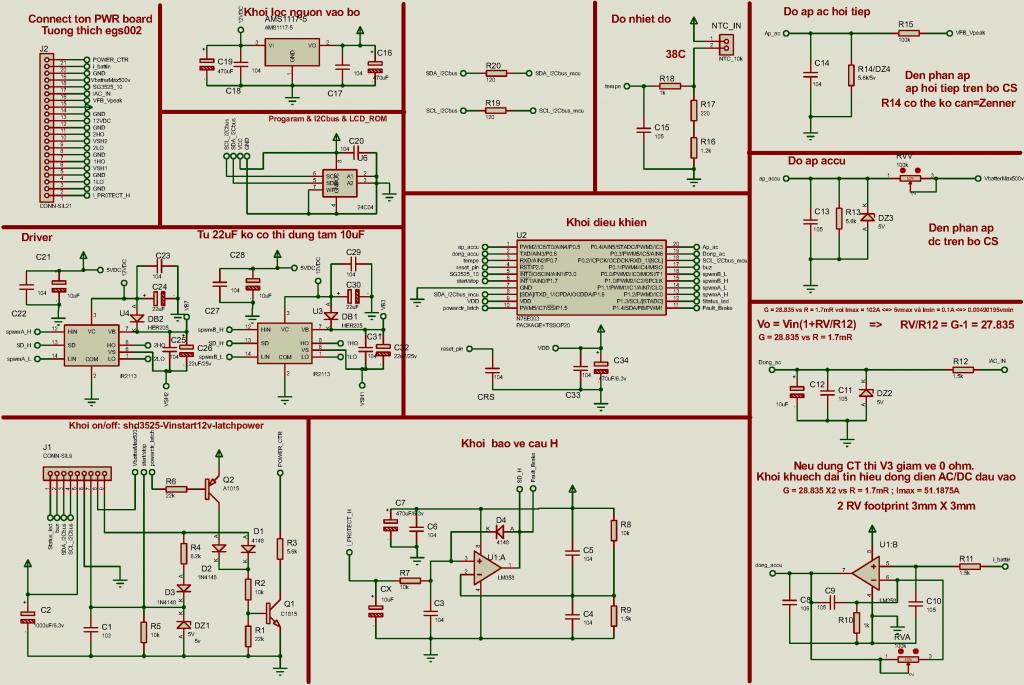
Task: Select the DB2 HER205 diode
Action: click(x=137, y=319)
